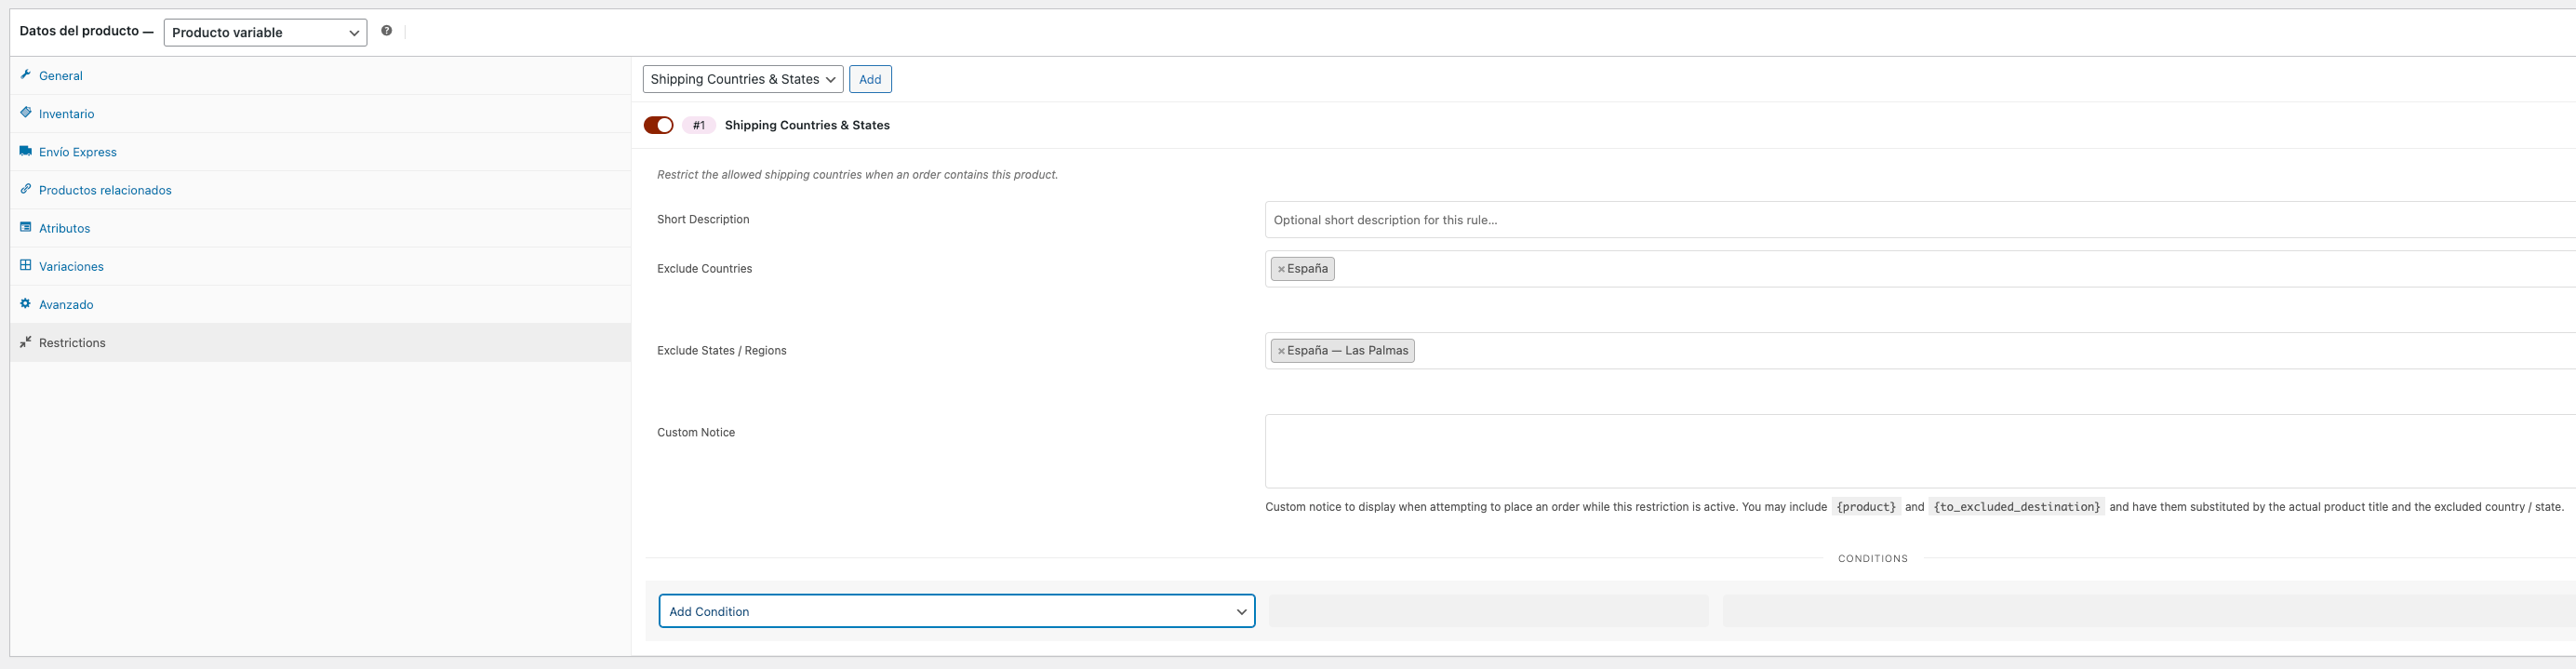Screen dimensions: 2576x669
Task: Click the Inventario tag icon
Action: tap(26, 113)
